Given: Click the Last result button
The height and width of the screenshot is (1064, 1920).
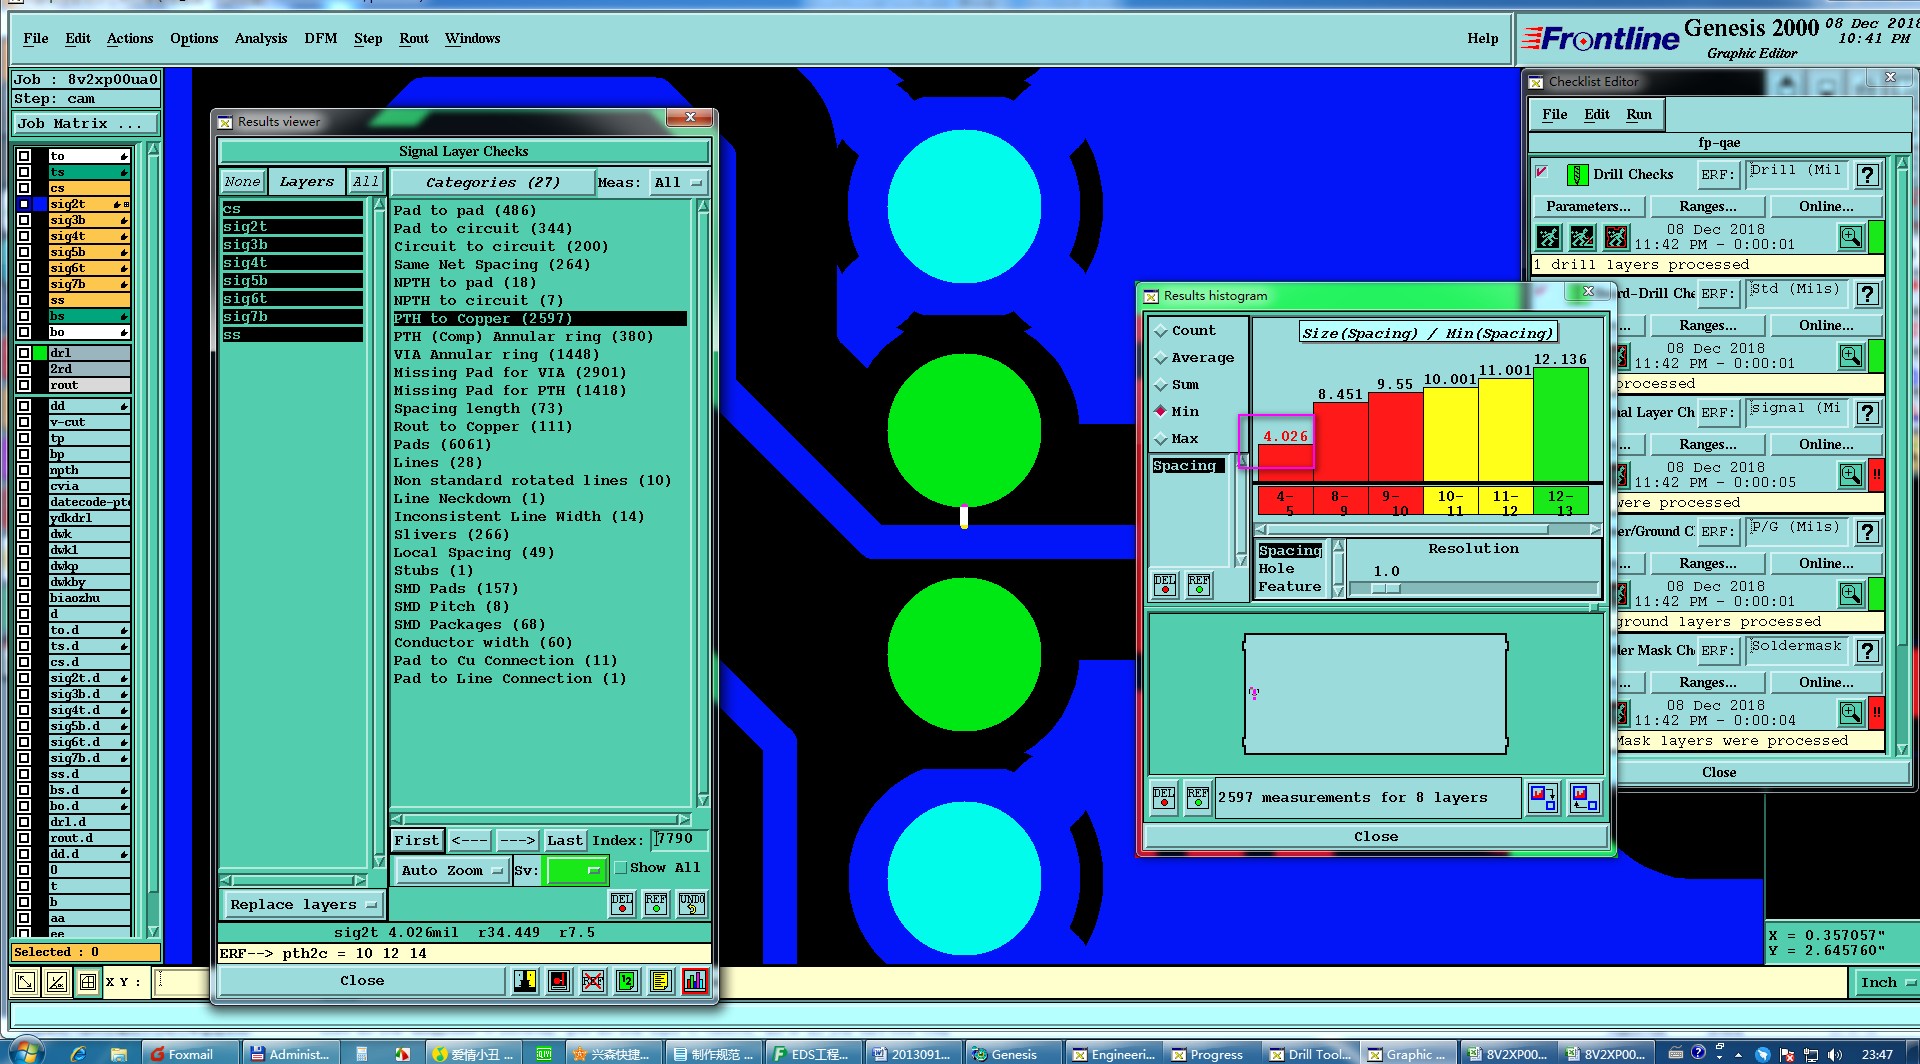Looking at the screenshot, I should [x=564, y=840].
